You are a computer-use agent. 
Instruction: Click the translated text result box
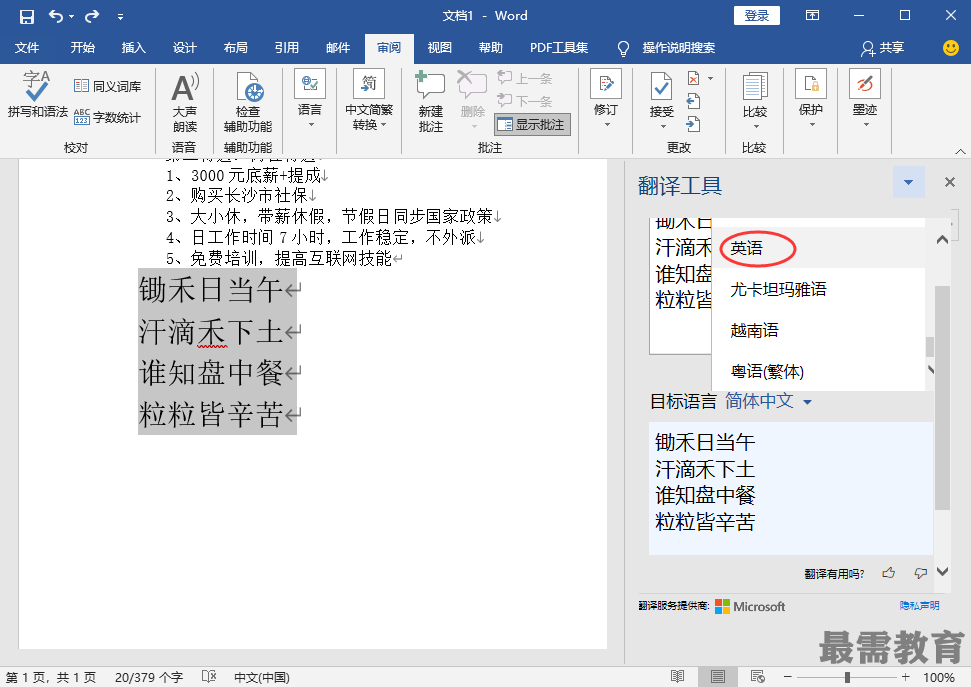coord(790,488)
